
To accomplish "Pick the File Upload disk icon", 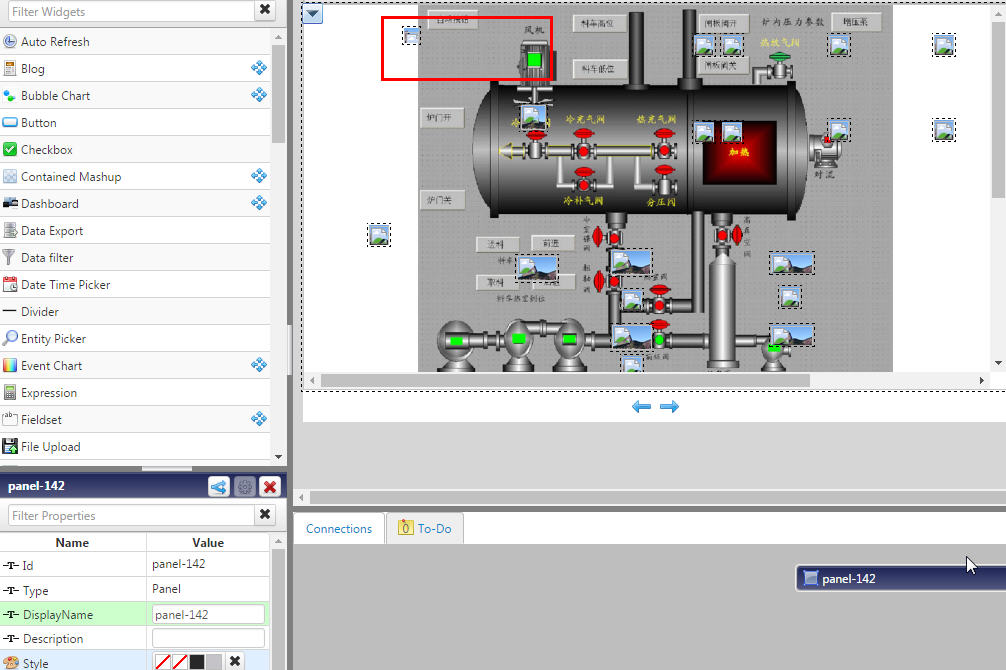I will click(x=10, y=446).
